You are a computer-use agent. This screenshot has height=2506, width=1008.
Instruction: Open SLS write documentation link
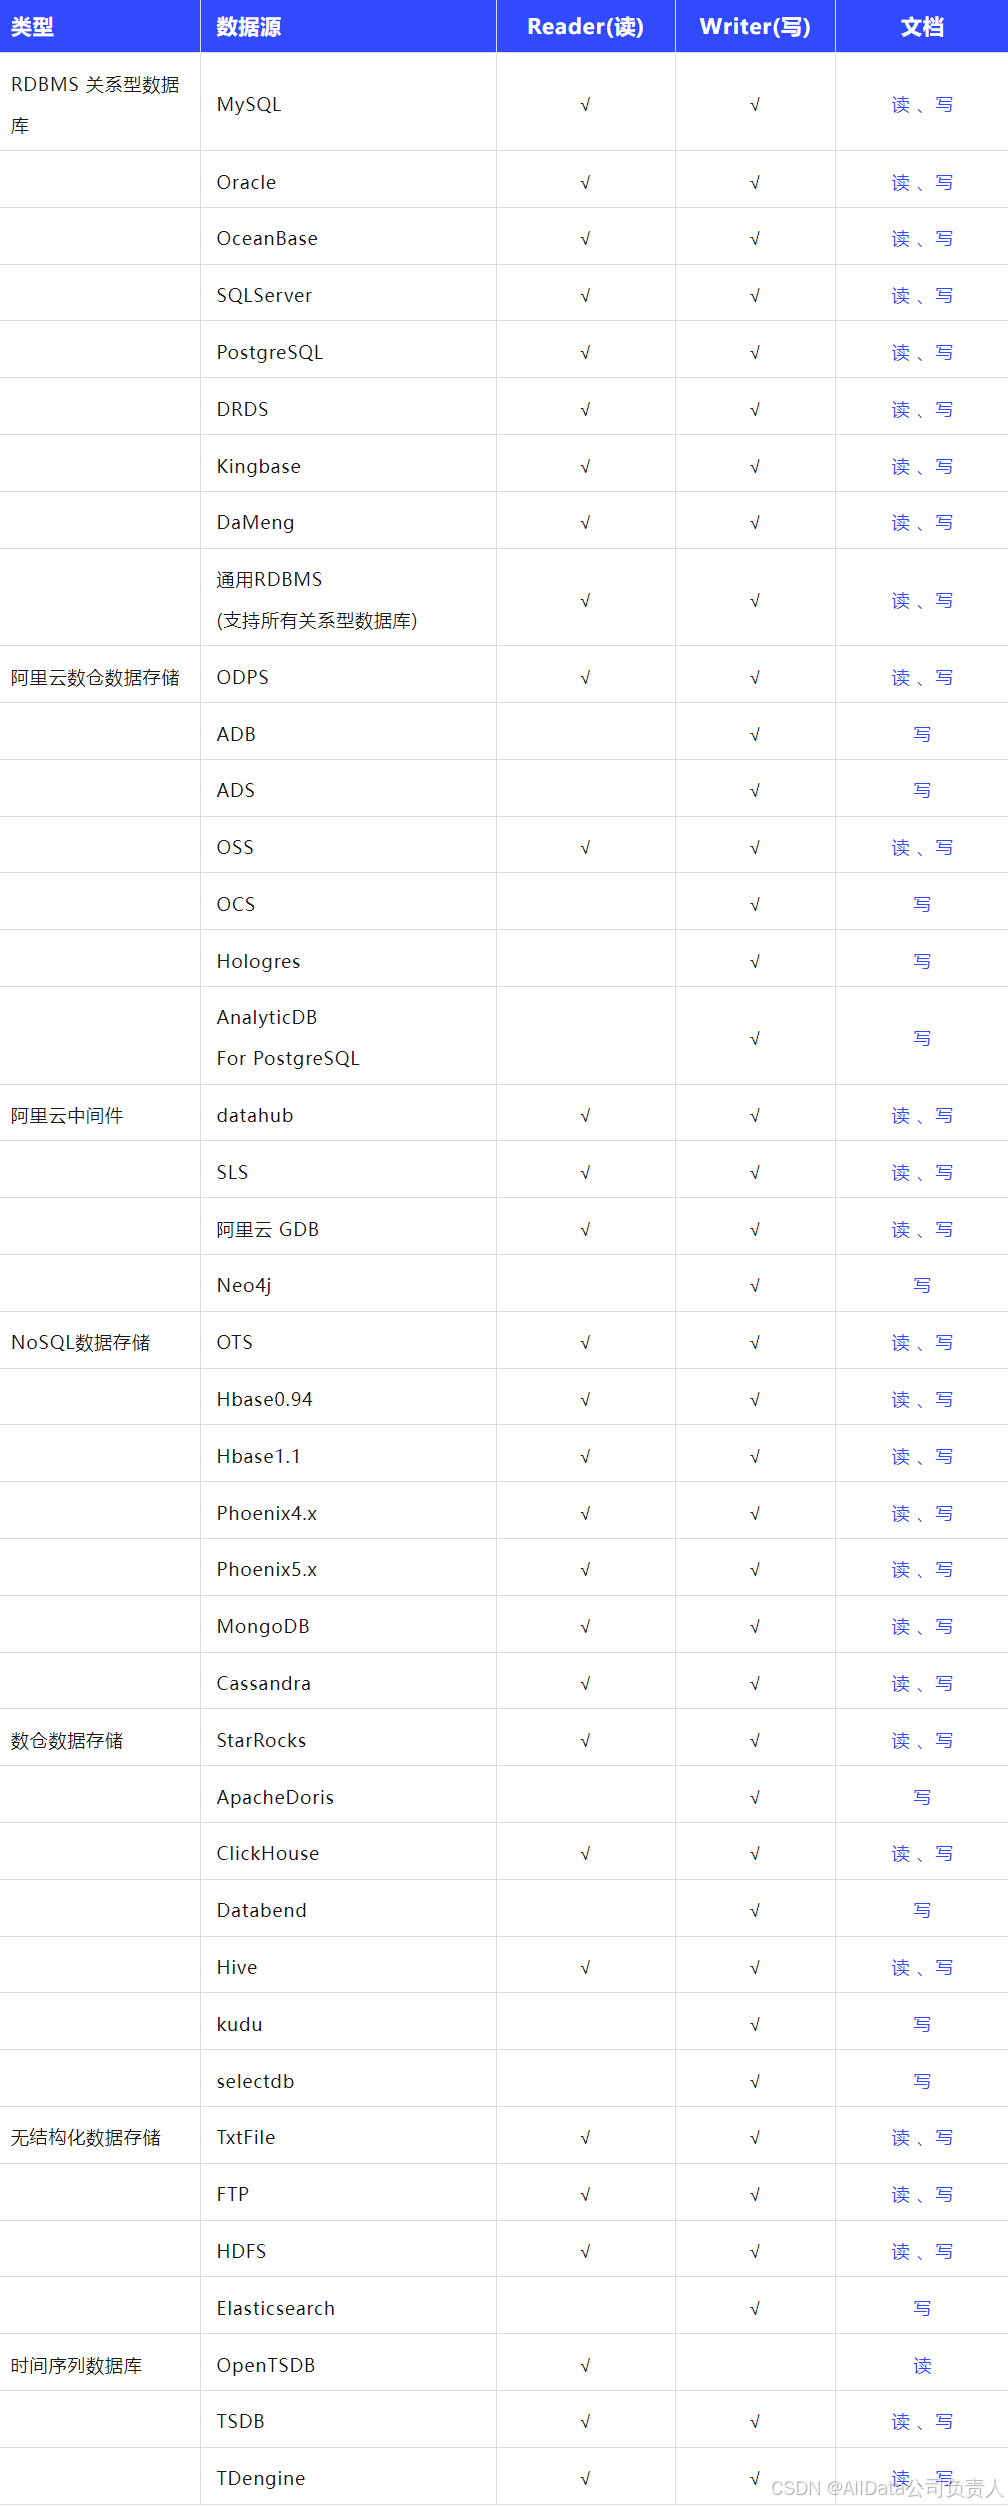pos(944,1173)
